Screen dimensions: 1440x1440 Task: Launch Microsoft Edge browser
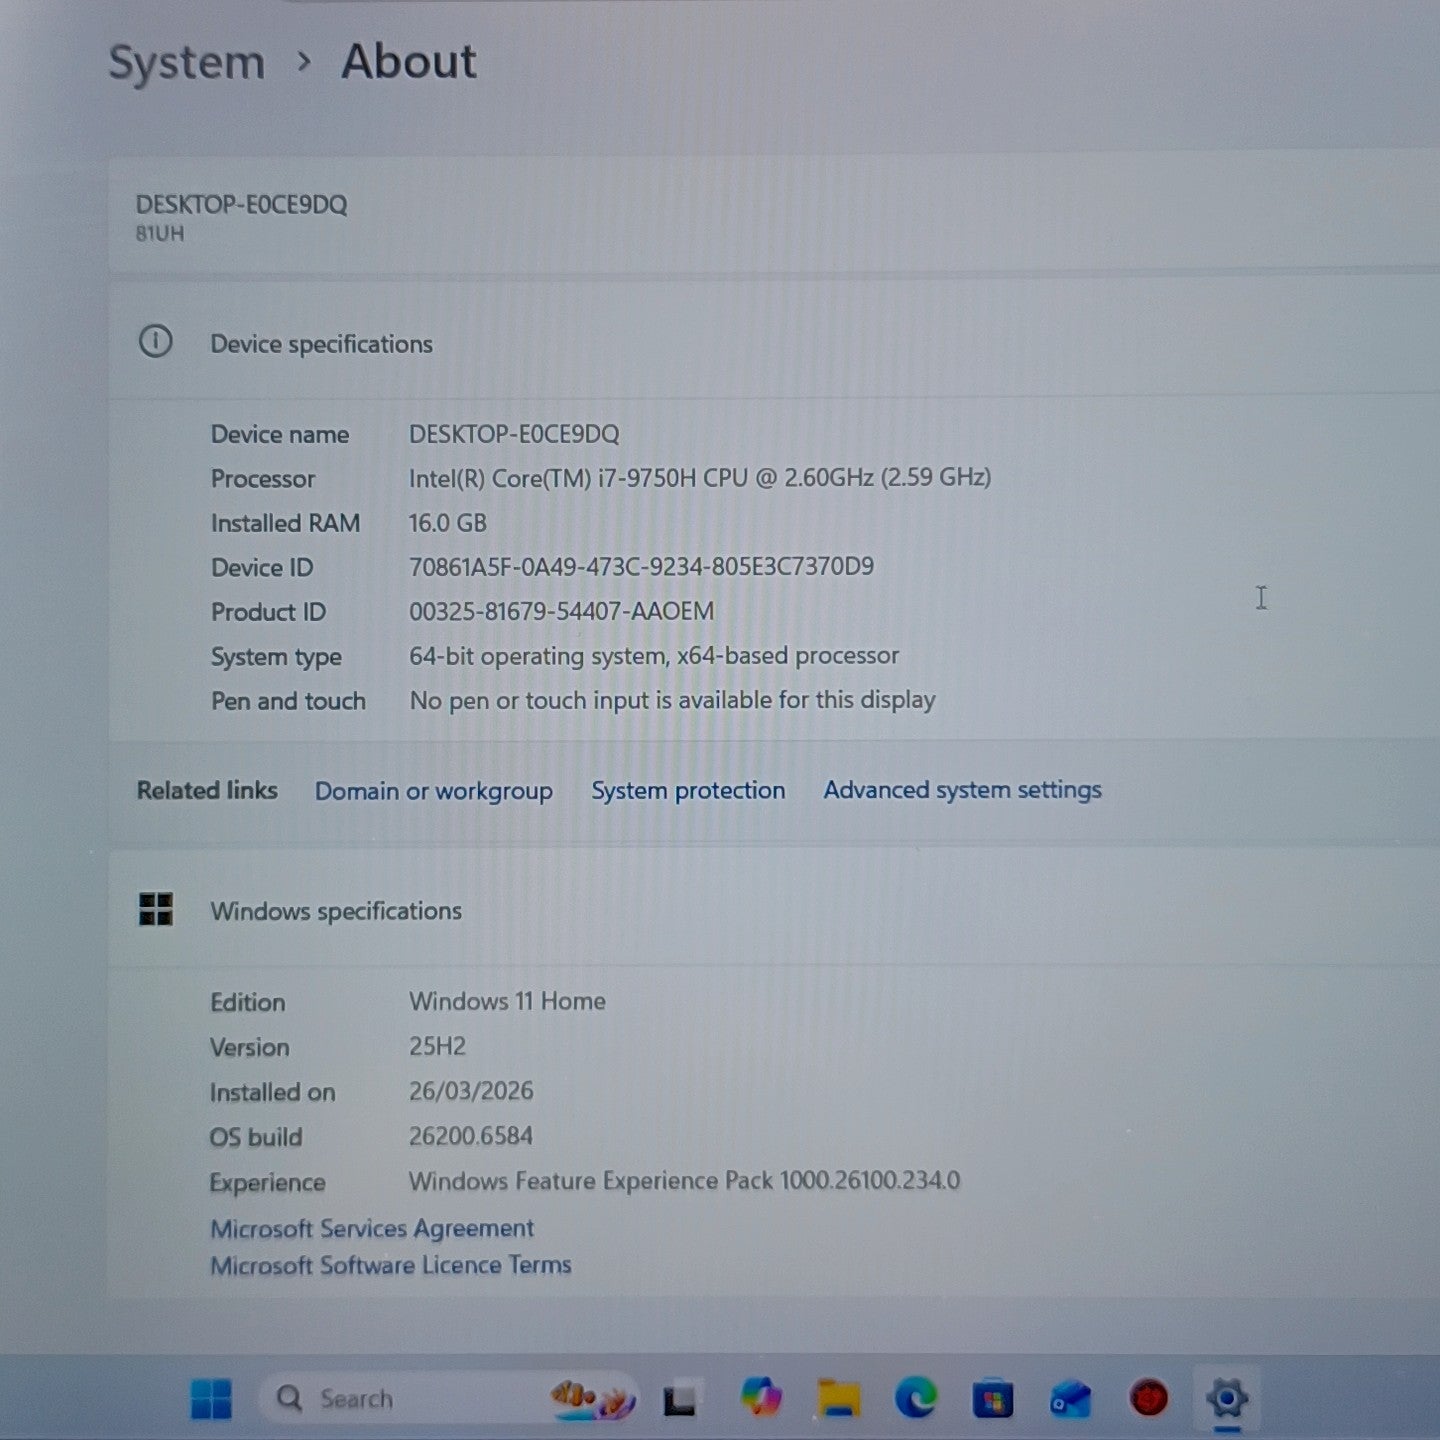click(x=915, y=1397)
